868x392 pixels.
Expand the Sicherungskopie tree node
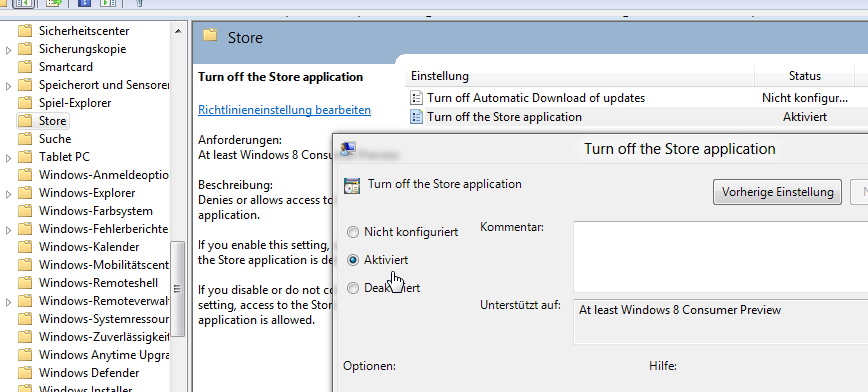click(x=8, y=50)
